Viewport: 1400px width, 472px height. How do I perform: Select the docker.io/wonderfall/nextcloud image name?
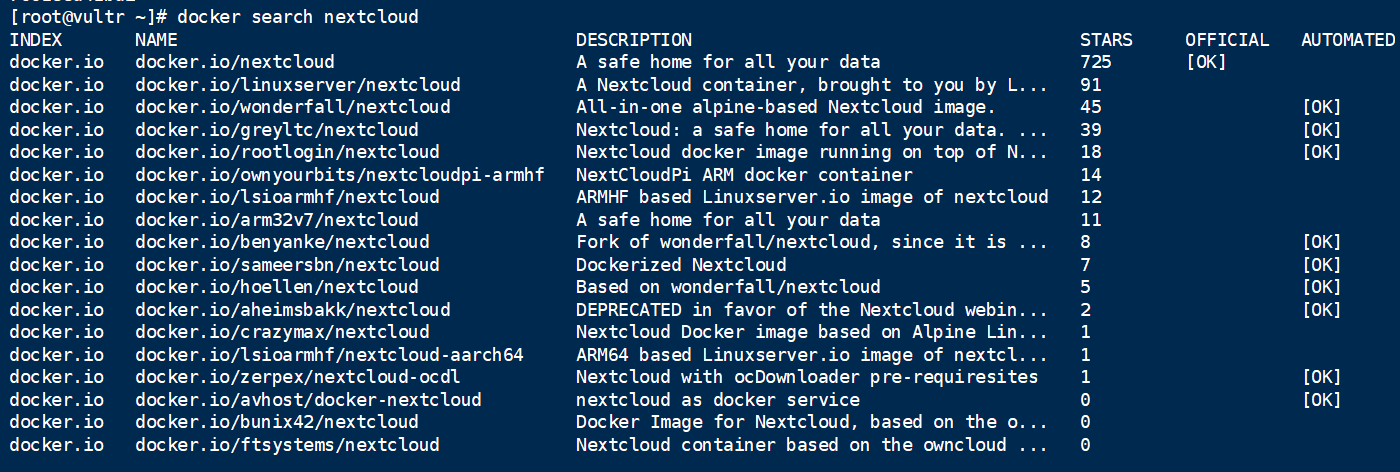point(293,107)
